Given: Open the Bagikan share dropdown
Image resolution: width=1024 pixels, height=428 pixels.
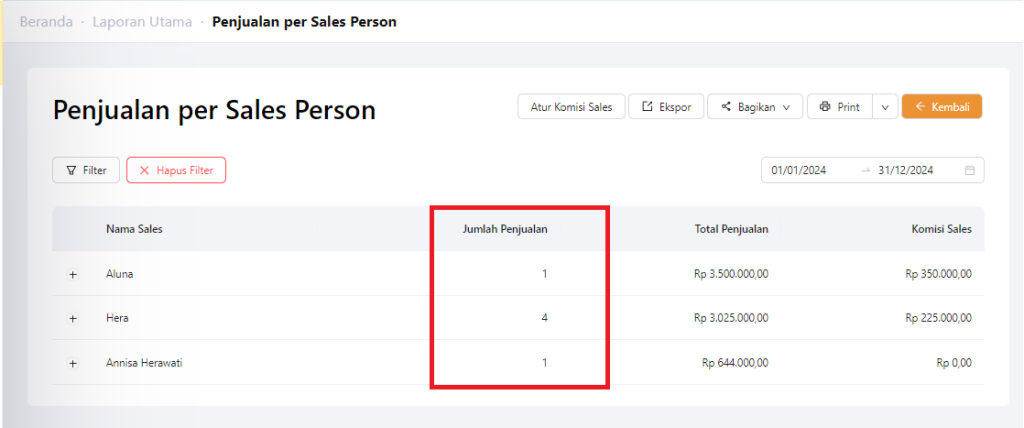Looking at the screenshot, I should coord(755,107).
